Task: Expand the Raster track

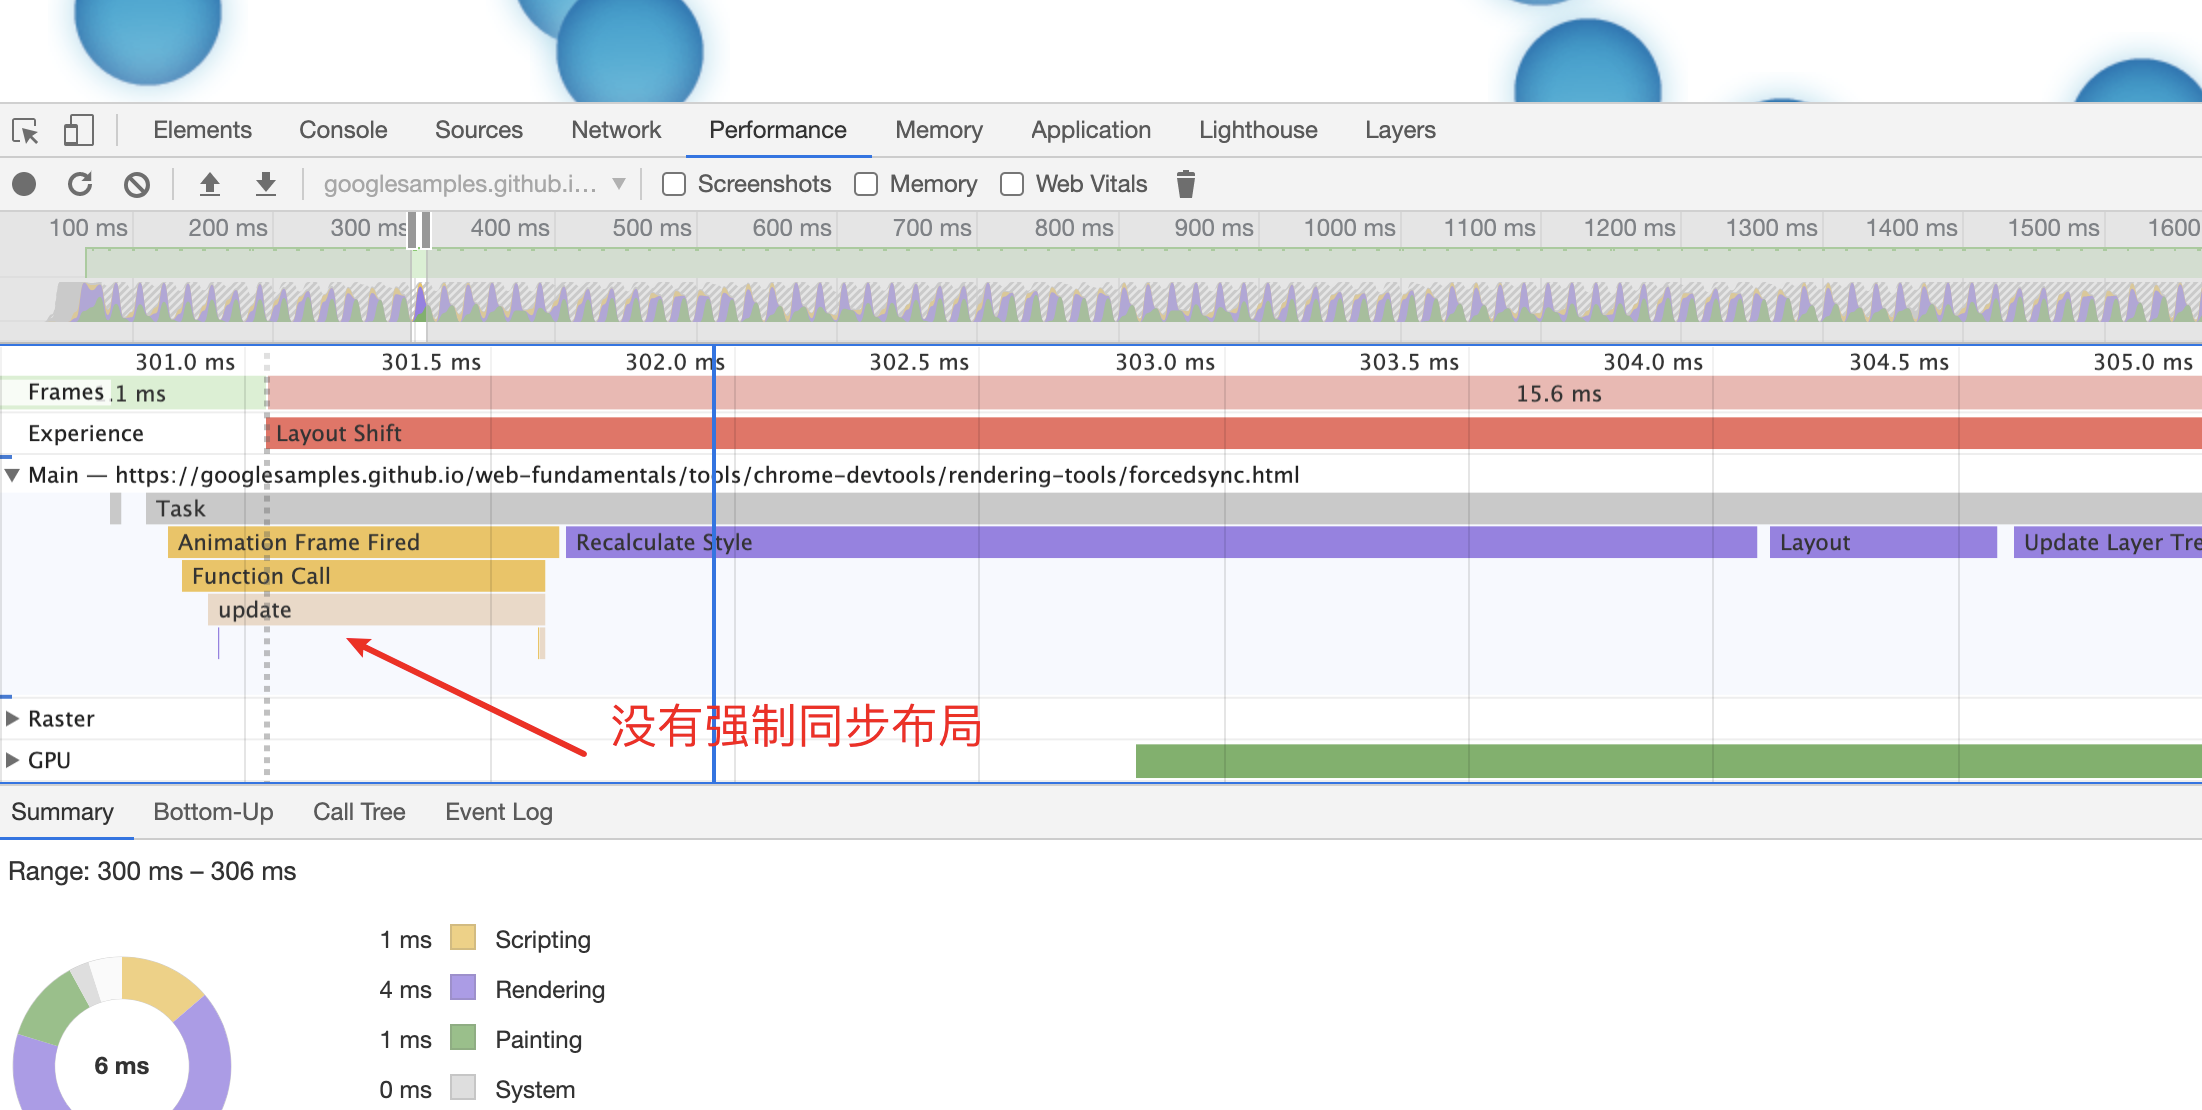Action: point(13,719)
